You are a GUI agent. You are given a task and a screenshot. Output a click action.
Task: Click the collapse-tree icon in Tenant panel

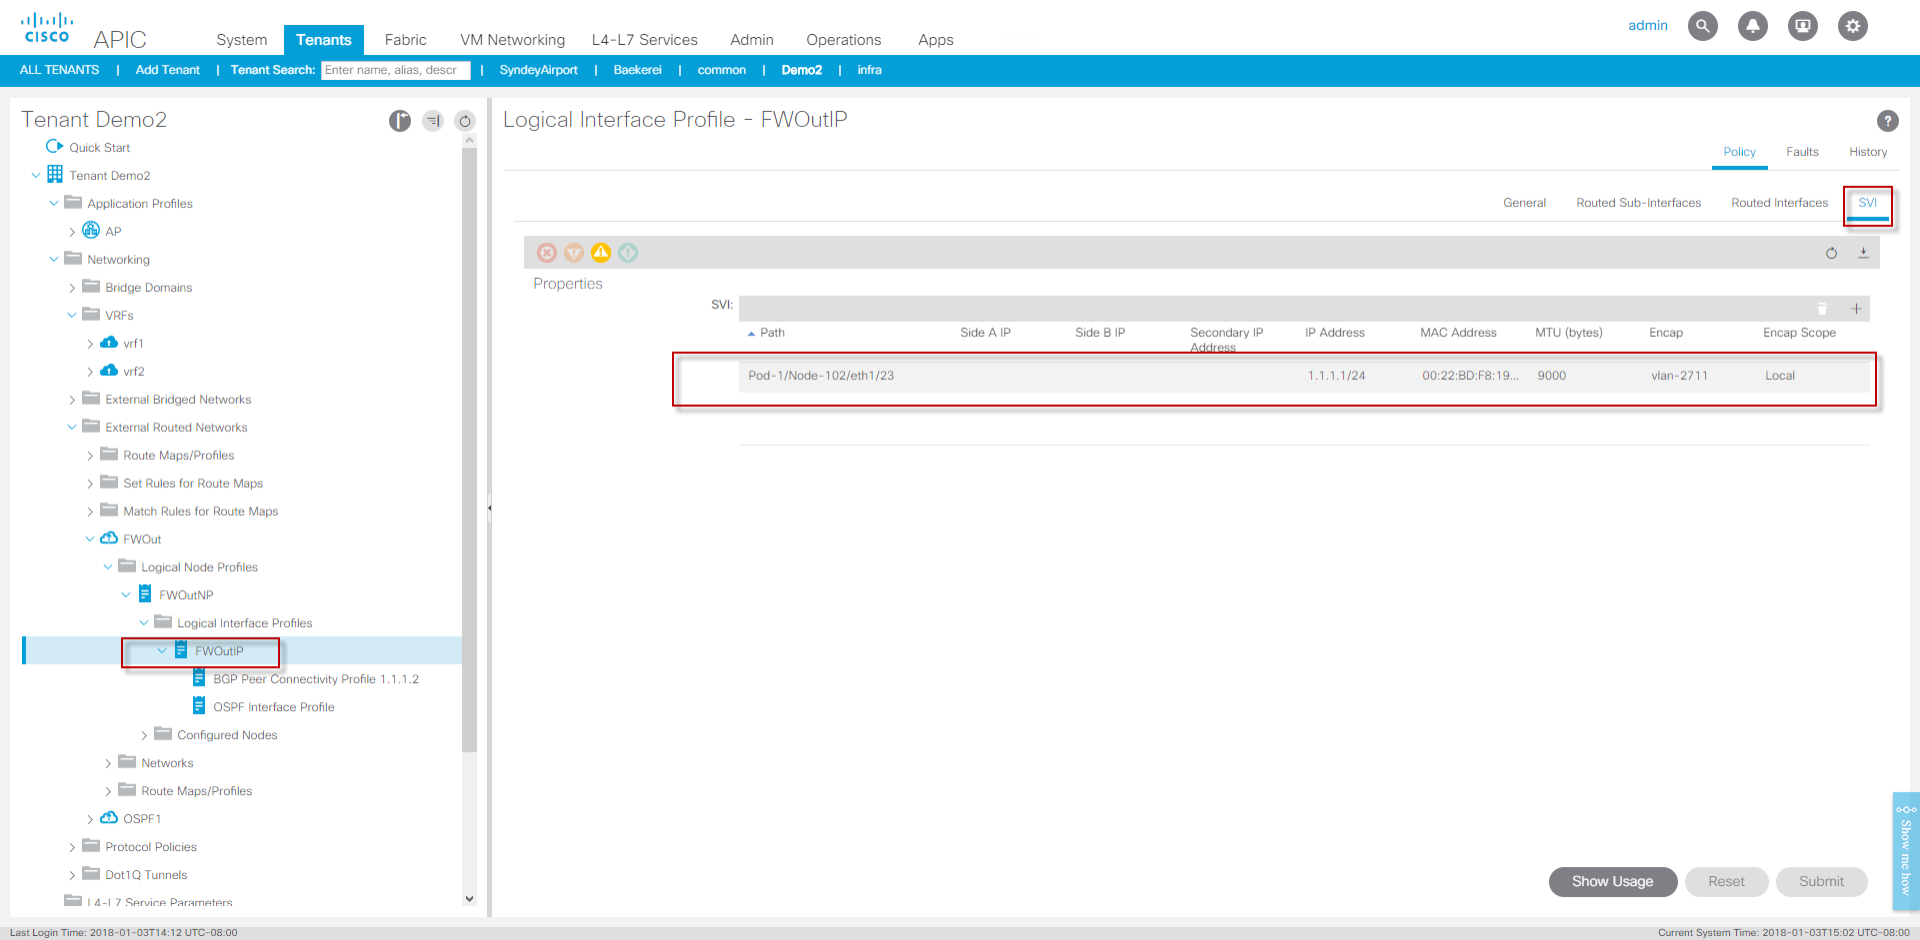coord(433,121)
